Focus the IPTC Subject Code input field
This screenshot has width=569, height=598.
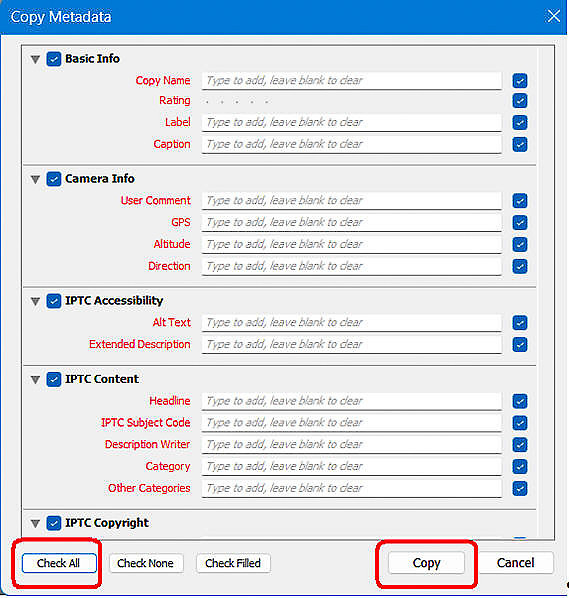click(x=352, y=423)
